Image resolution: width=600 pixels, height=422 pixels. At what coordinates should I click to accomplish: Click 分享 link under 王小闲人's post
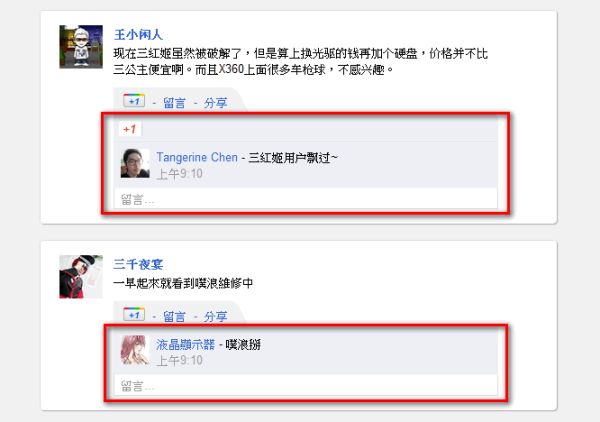[215, 103]
